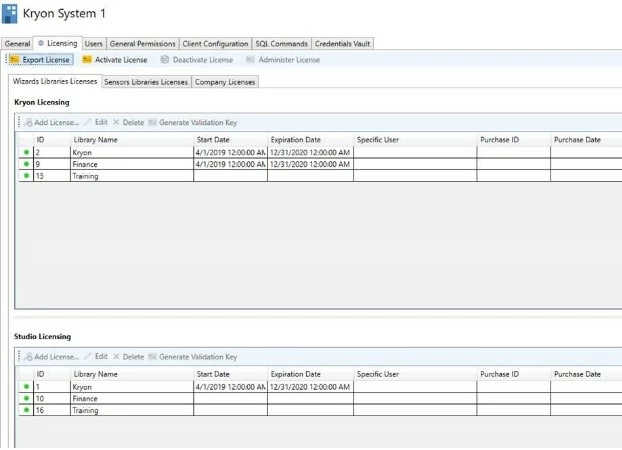Go to the SQL Commands tab
622x450 pixels.
coord(282,44)
